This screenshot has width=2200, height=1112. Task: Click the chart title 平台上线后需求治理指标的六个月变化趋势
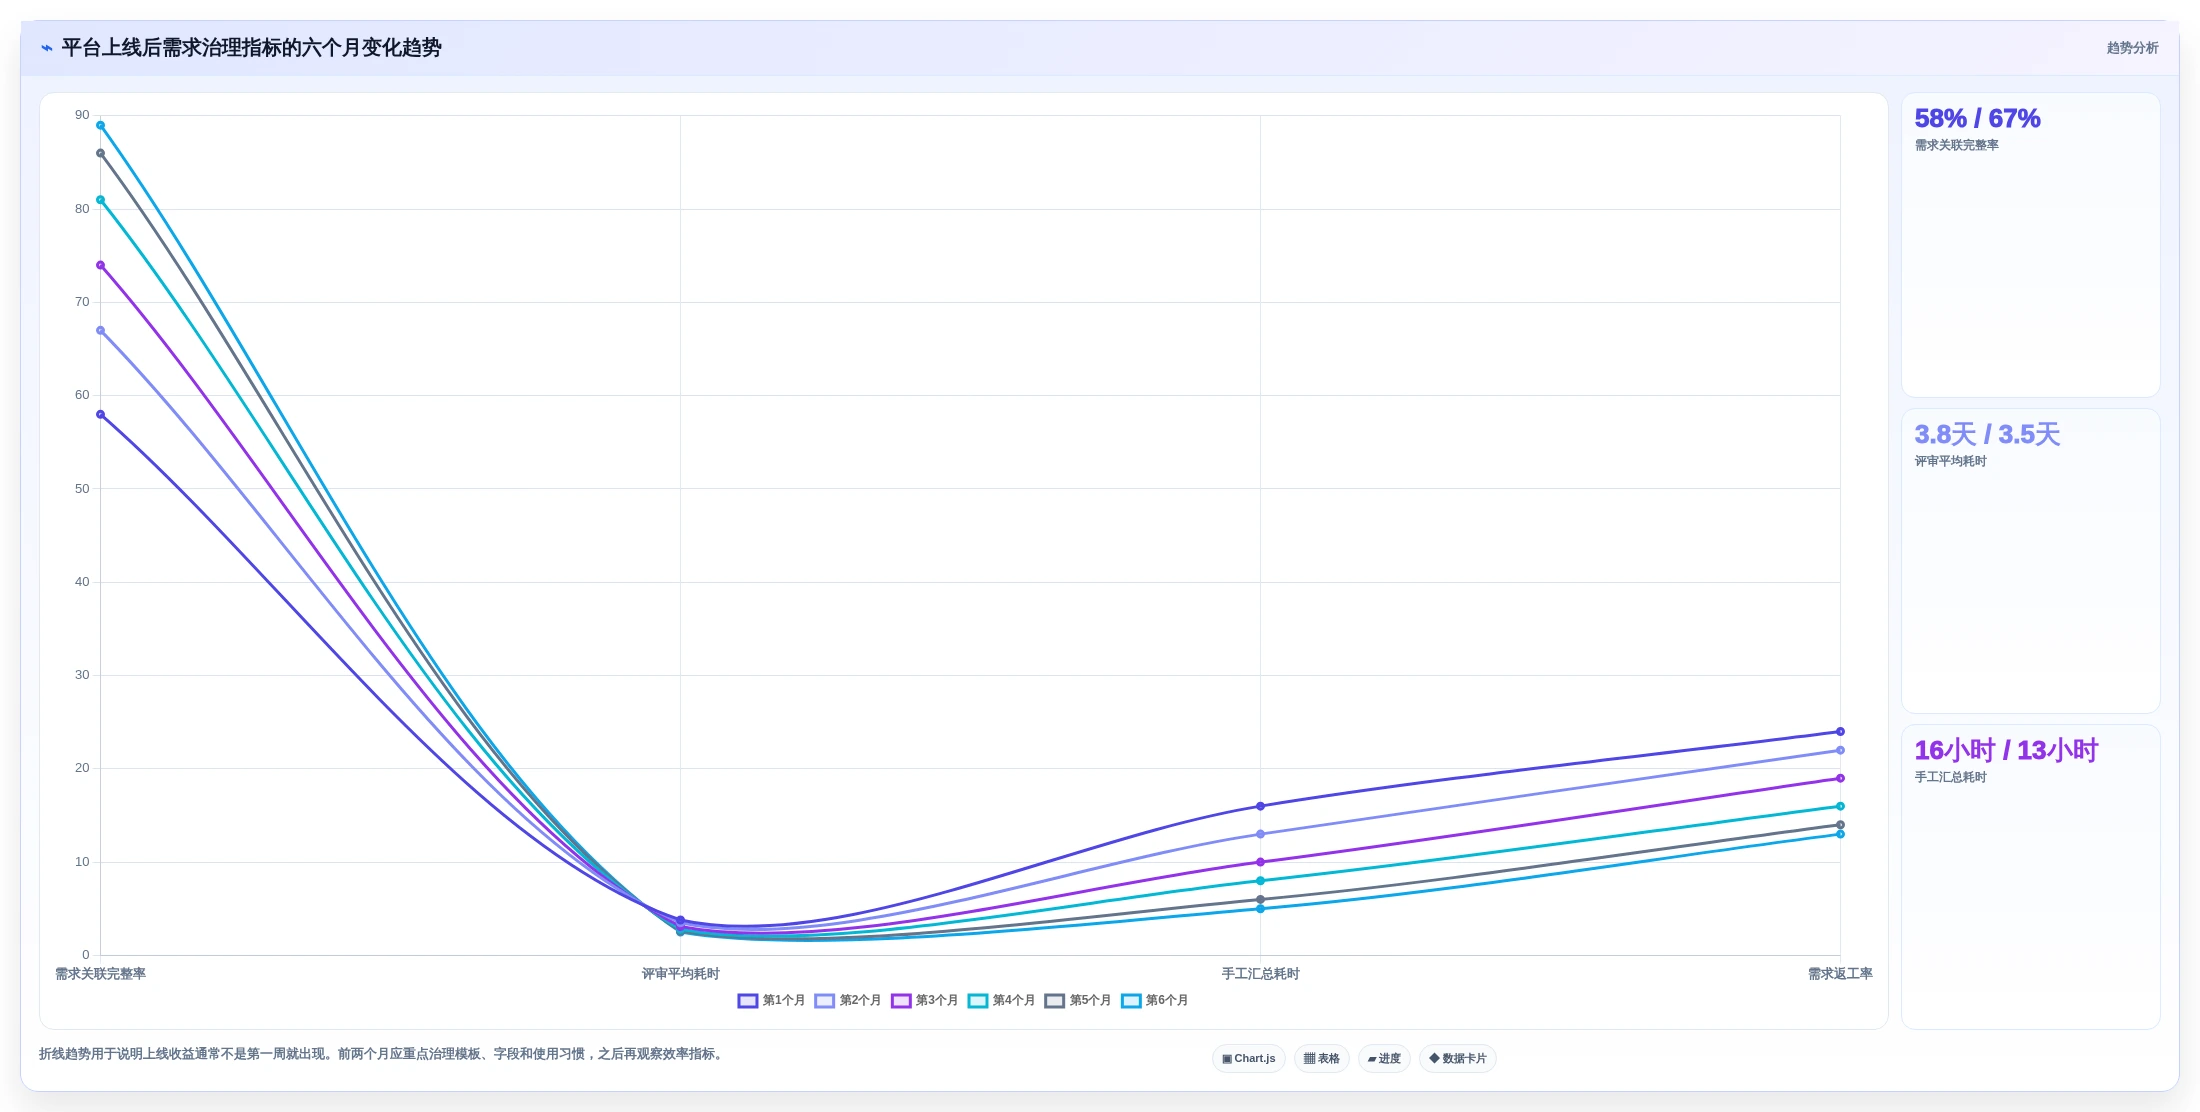pyautogui.click(x=251, y=48)
